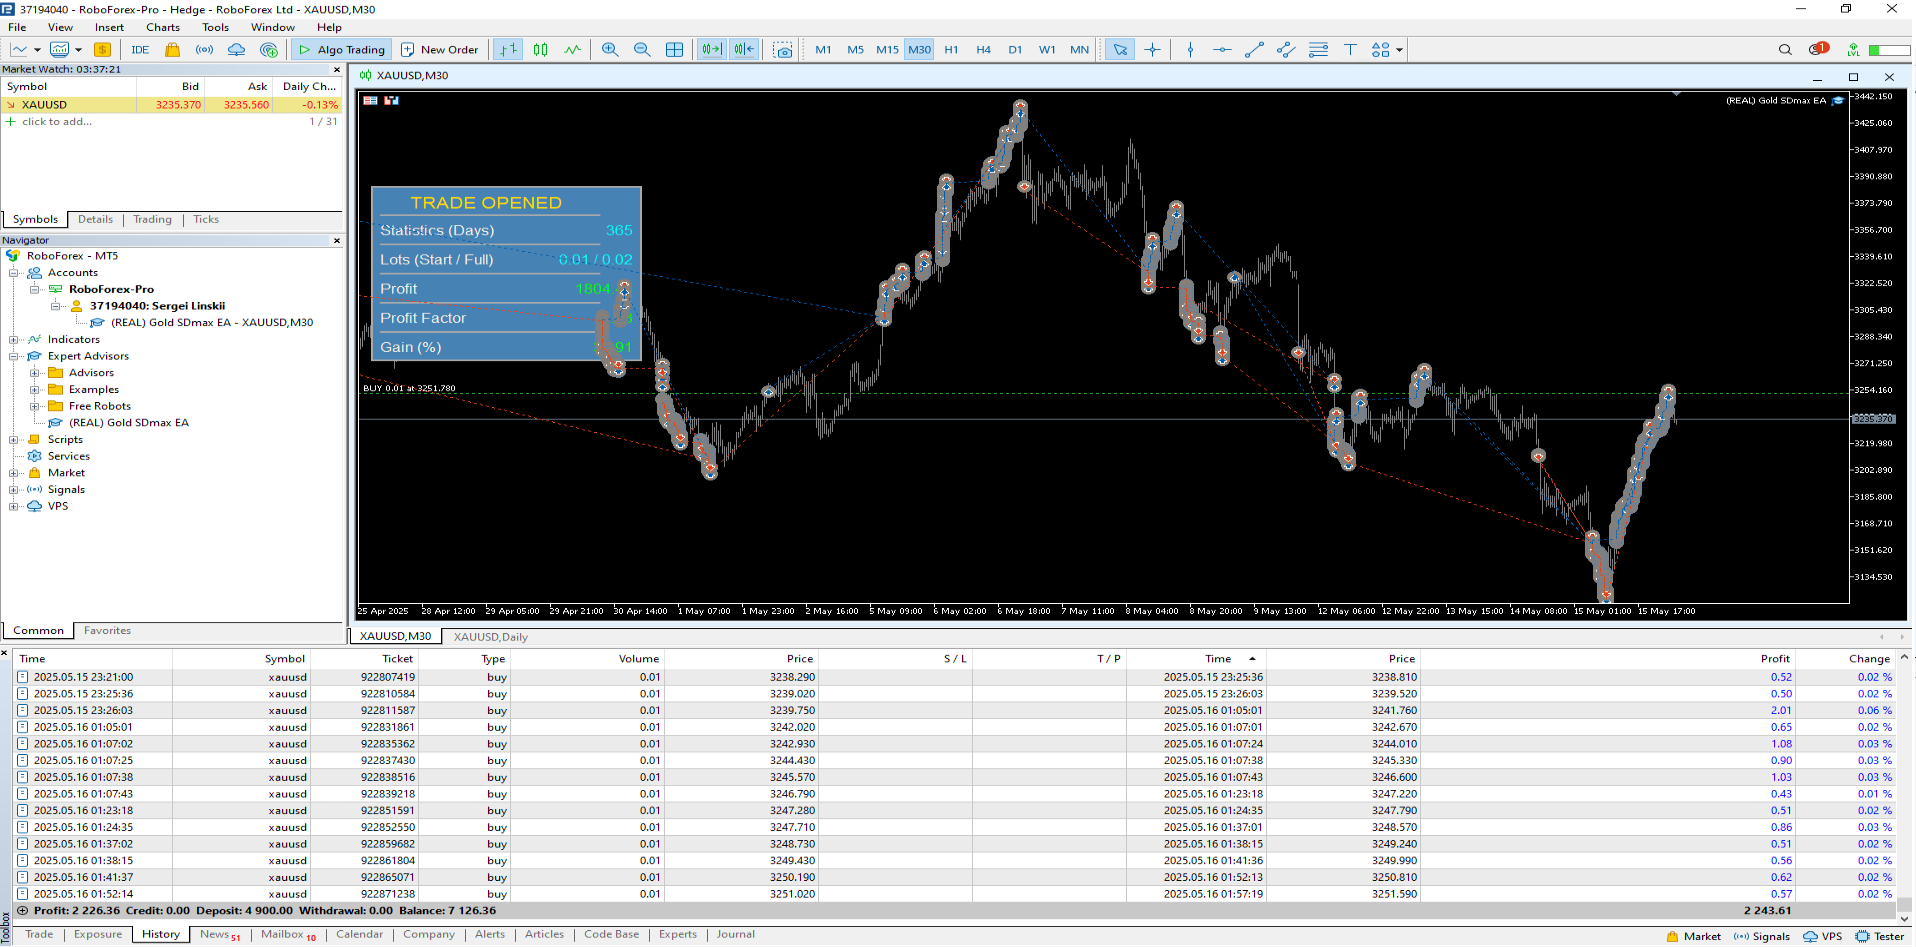The image size is (1916, 947).
Task: Sort history by the Ticket column header
Action: [x=397, y=658]
